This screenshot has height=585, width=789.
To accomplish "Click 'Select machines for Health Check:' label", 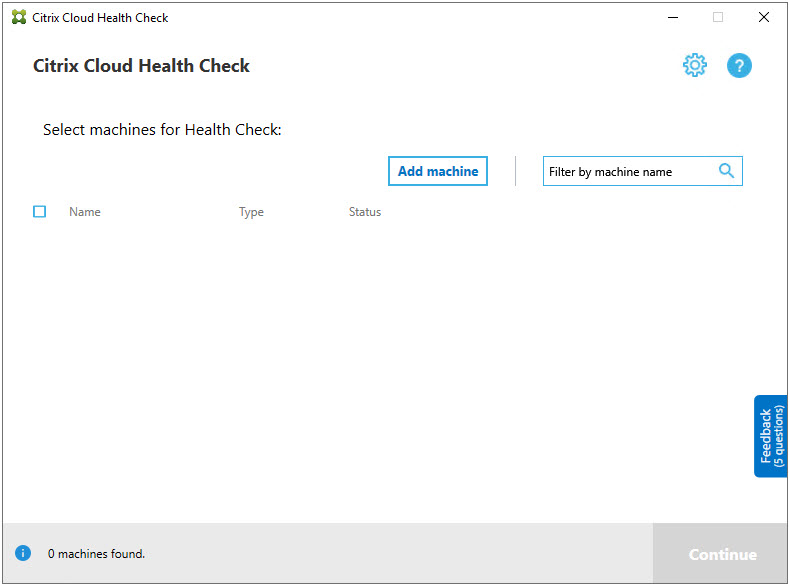I will coord(162,130).
